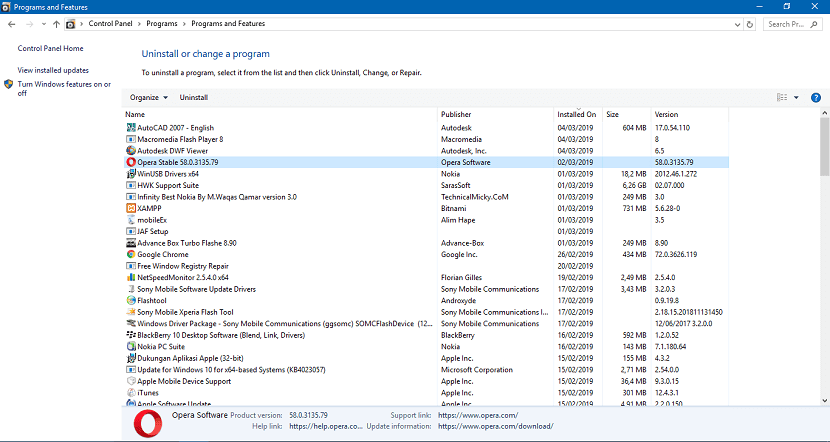Expand the view options dropdown arrow
The width and height of the screenshot is (830, 442).
796,97
